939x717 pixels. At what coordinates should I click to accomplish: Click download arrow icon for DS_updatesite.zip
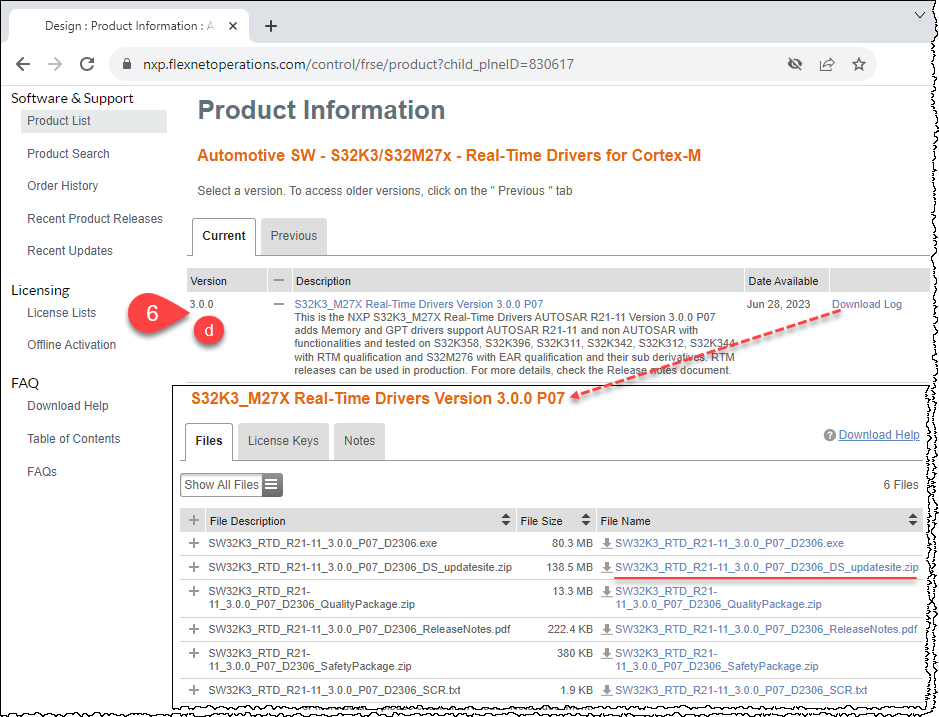607,567
